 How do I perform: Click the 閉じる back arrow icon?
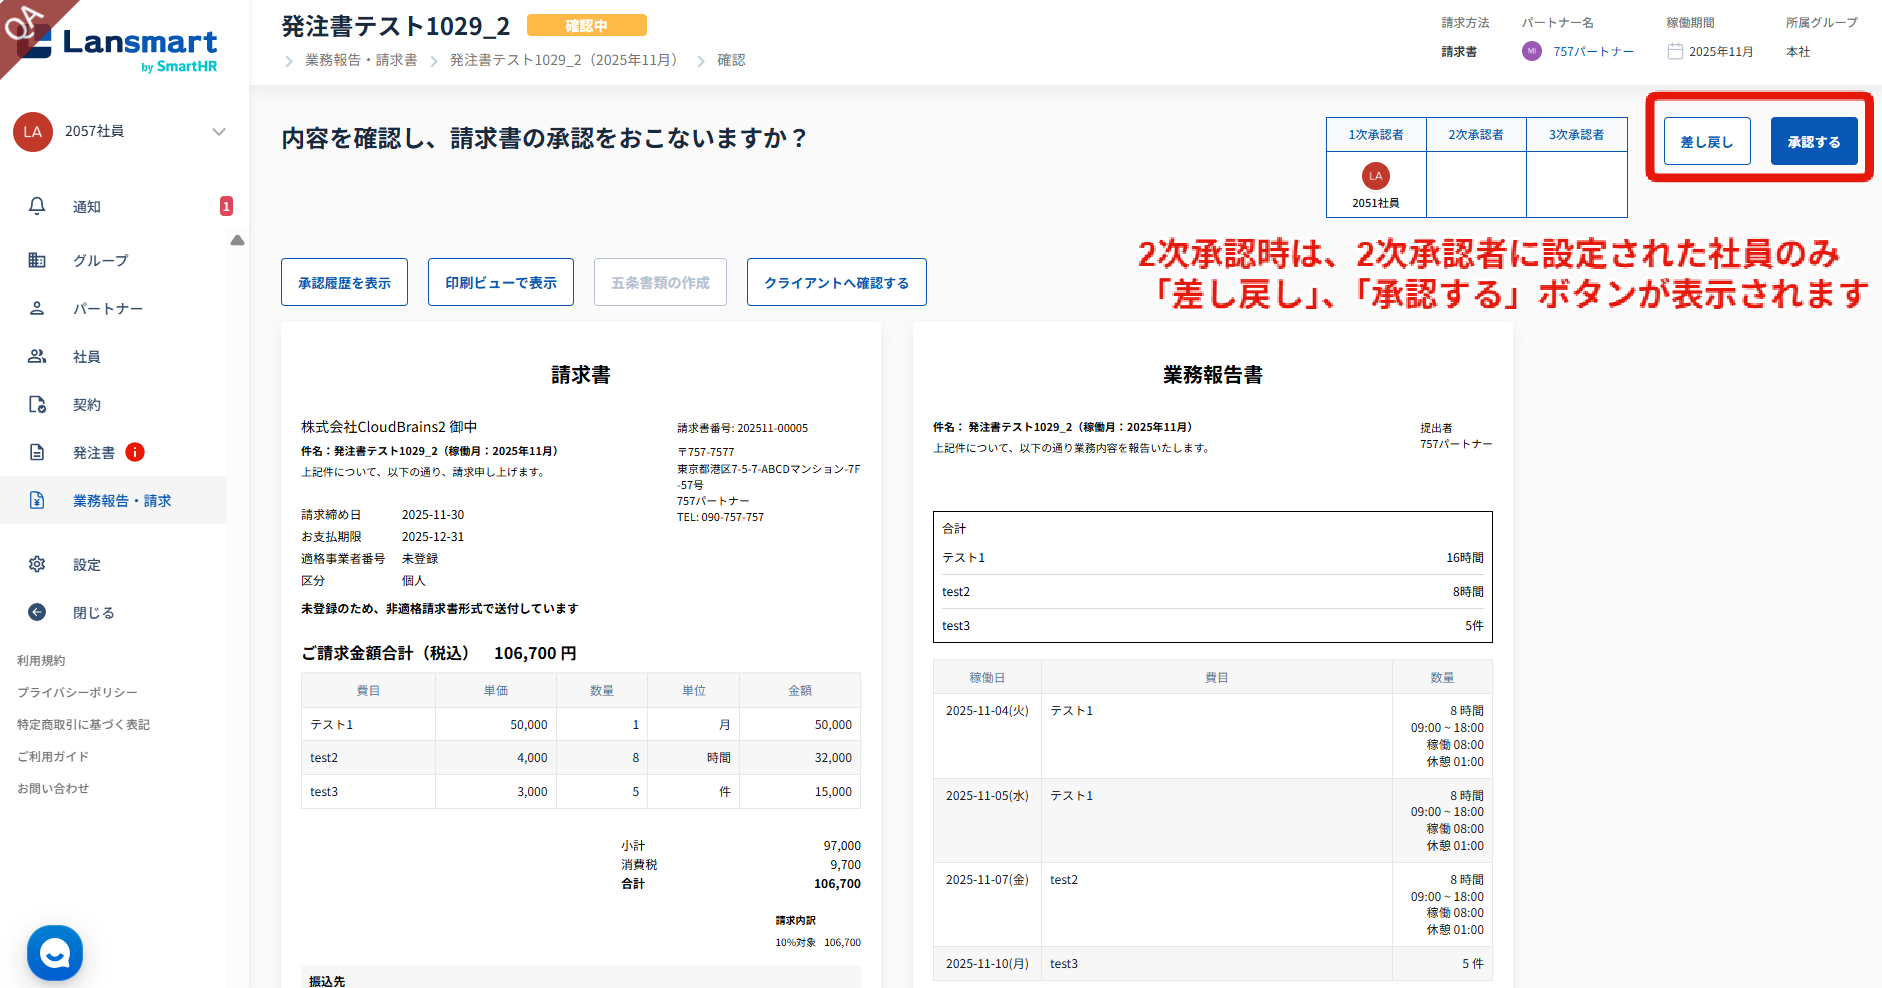[x=37, y=612]
